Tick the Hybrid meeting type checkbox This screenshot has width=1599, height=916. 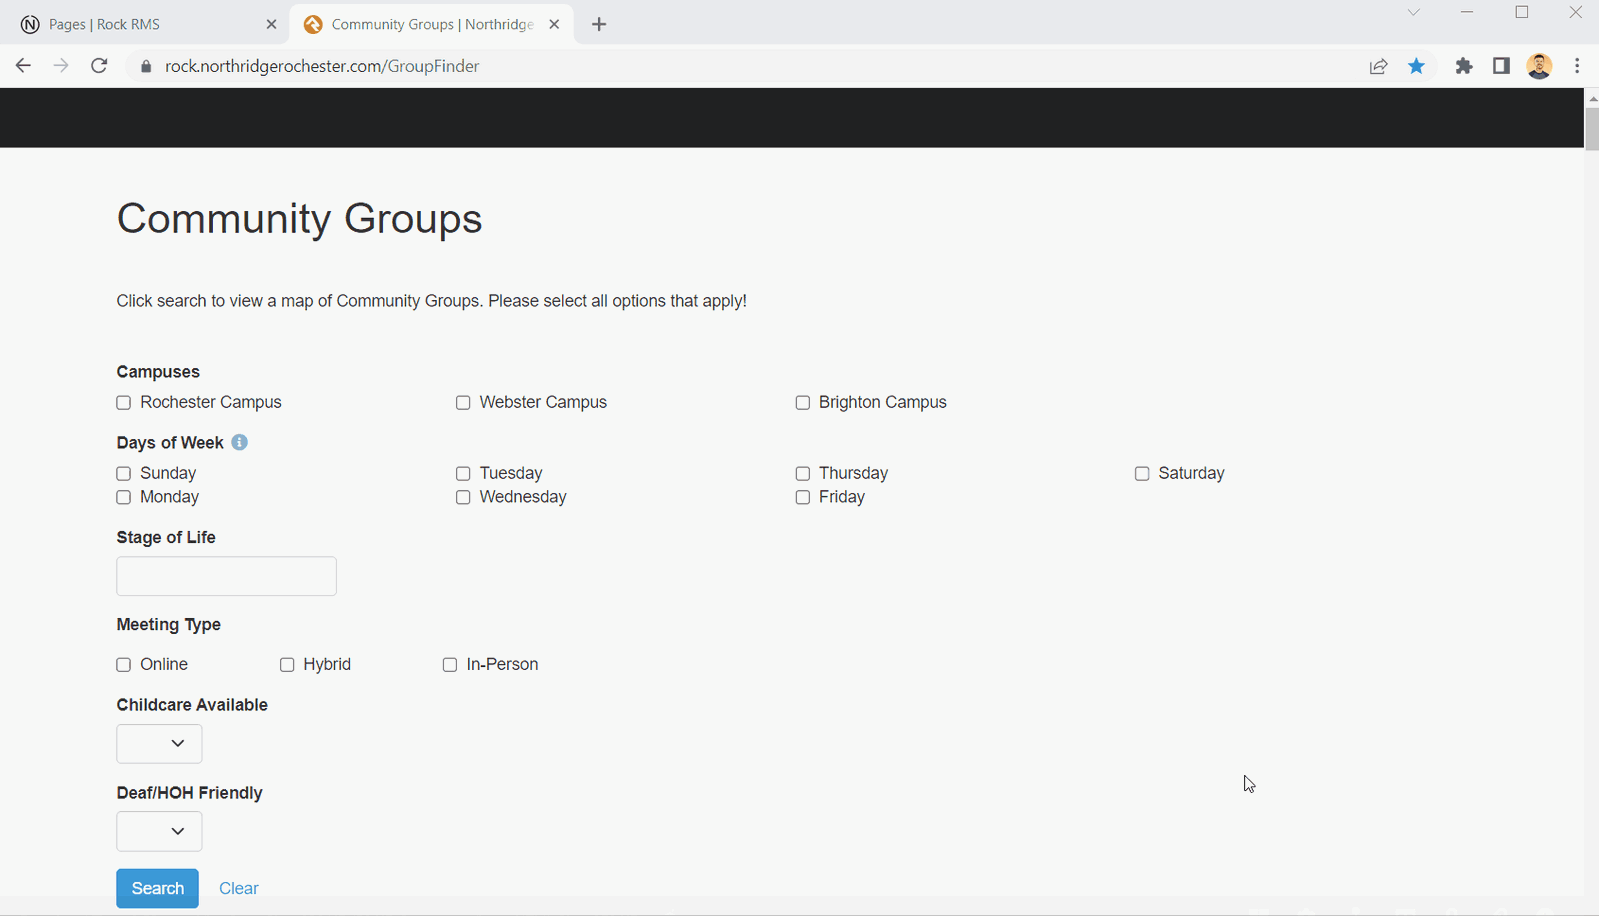(x=287, y=665)
